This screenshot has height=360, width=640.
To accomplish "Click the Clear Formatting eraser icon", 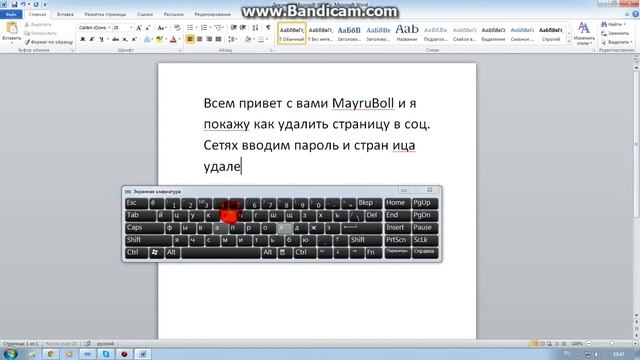I will 177,28.
